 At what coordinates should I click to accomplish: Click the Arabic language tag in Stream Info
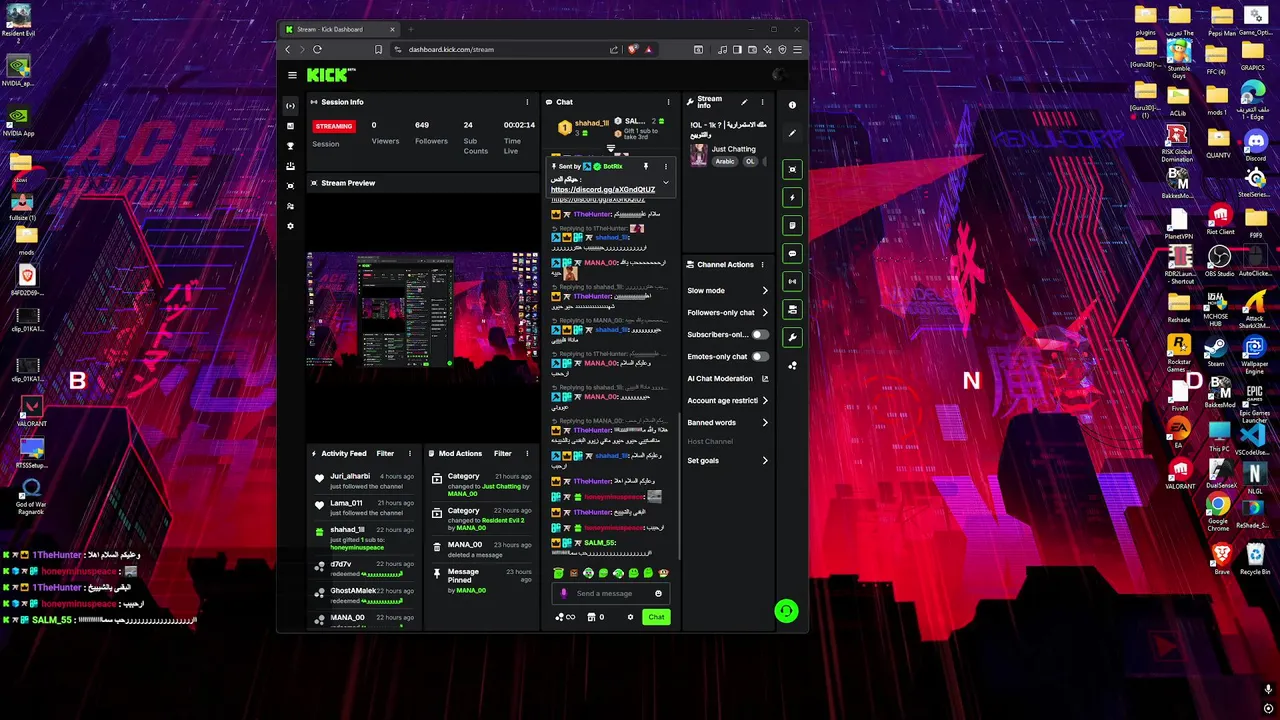pyautogui.click(x=725, y=161)
